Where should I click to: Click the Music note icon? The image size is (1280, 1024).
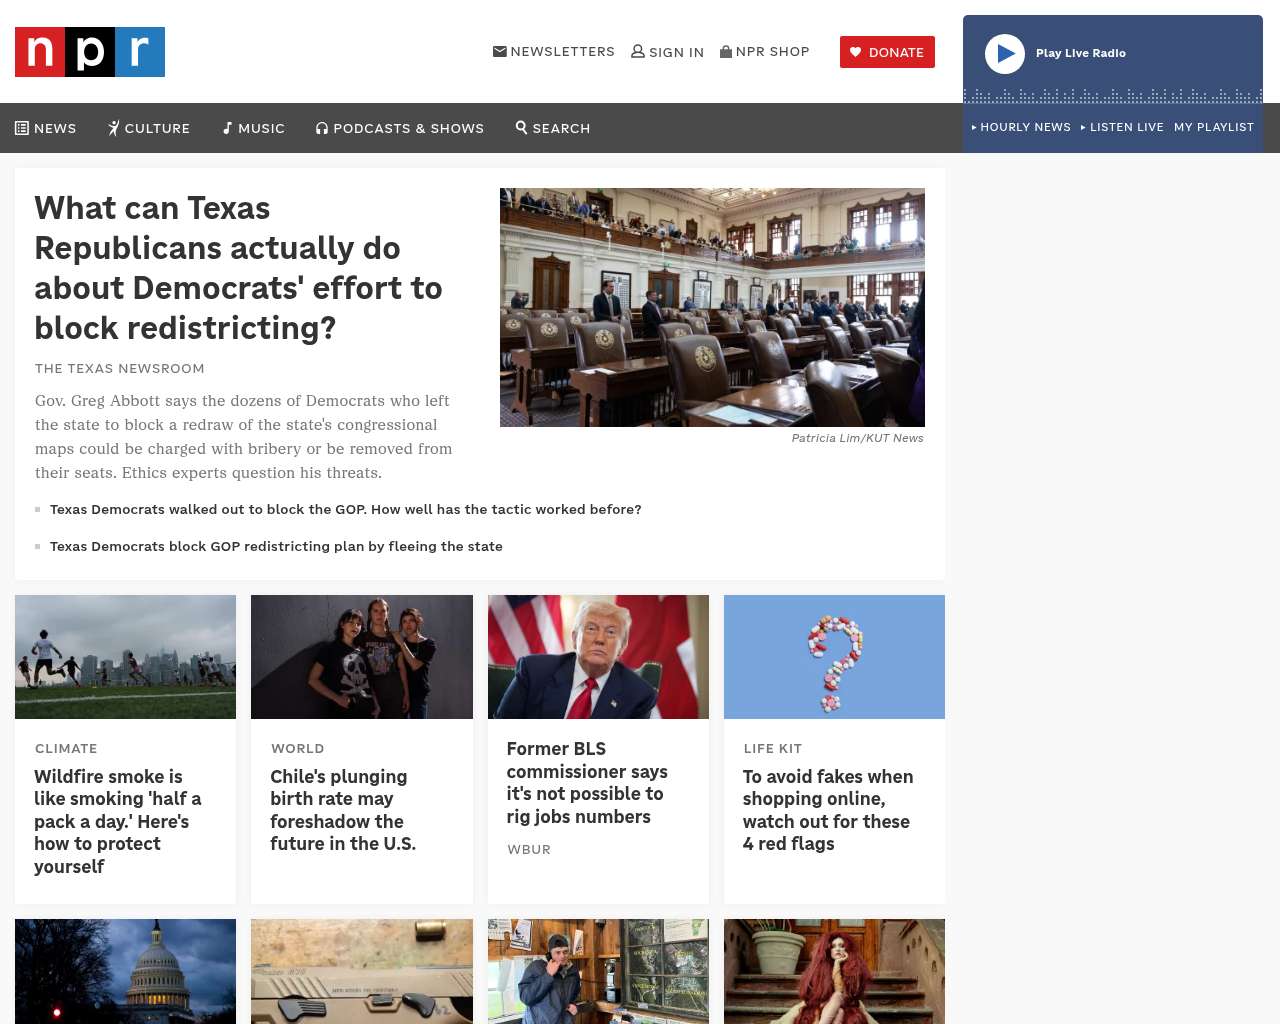228,128
